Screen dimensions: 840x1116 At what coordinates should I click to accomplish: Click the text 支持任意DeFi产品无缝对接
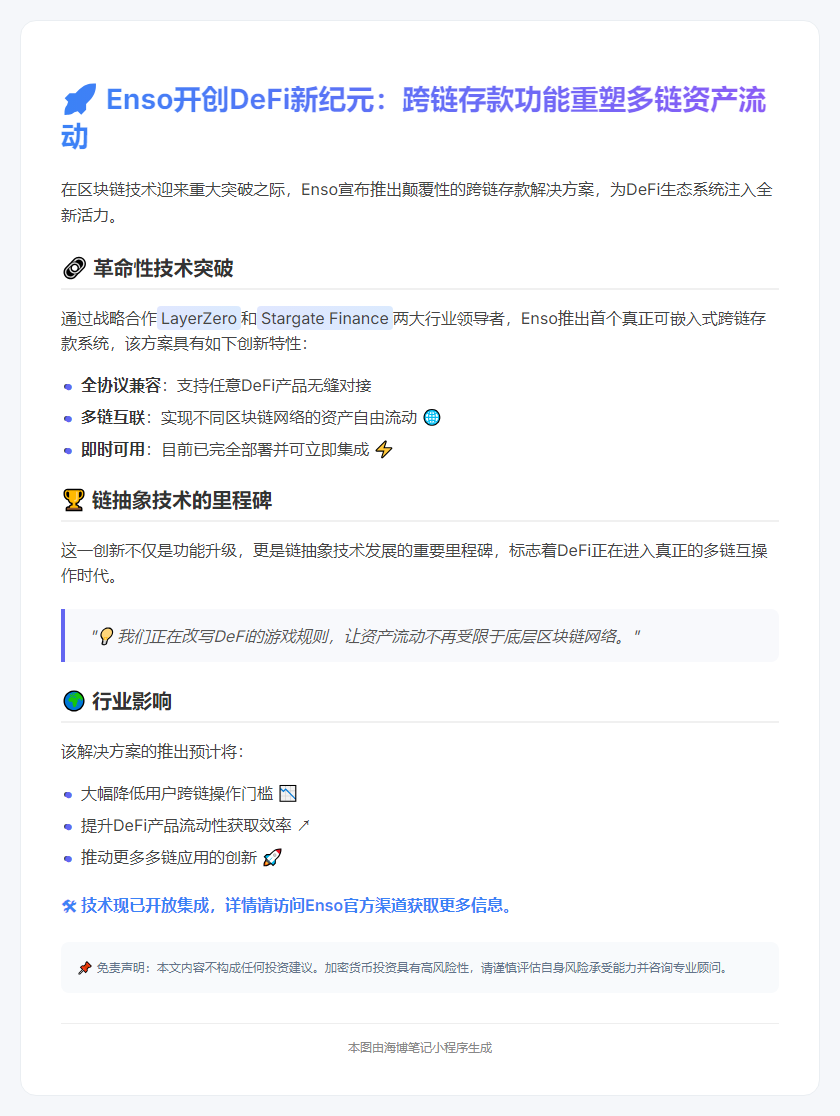[x=274, y=386]
